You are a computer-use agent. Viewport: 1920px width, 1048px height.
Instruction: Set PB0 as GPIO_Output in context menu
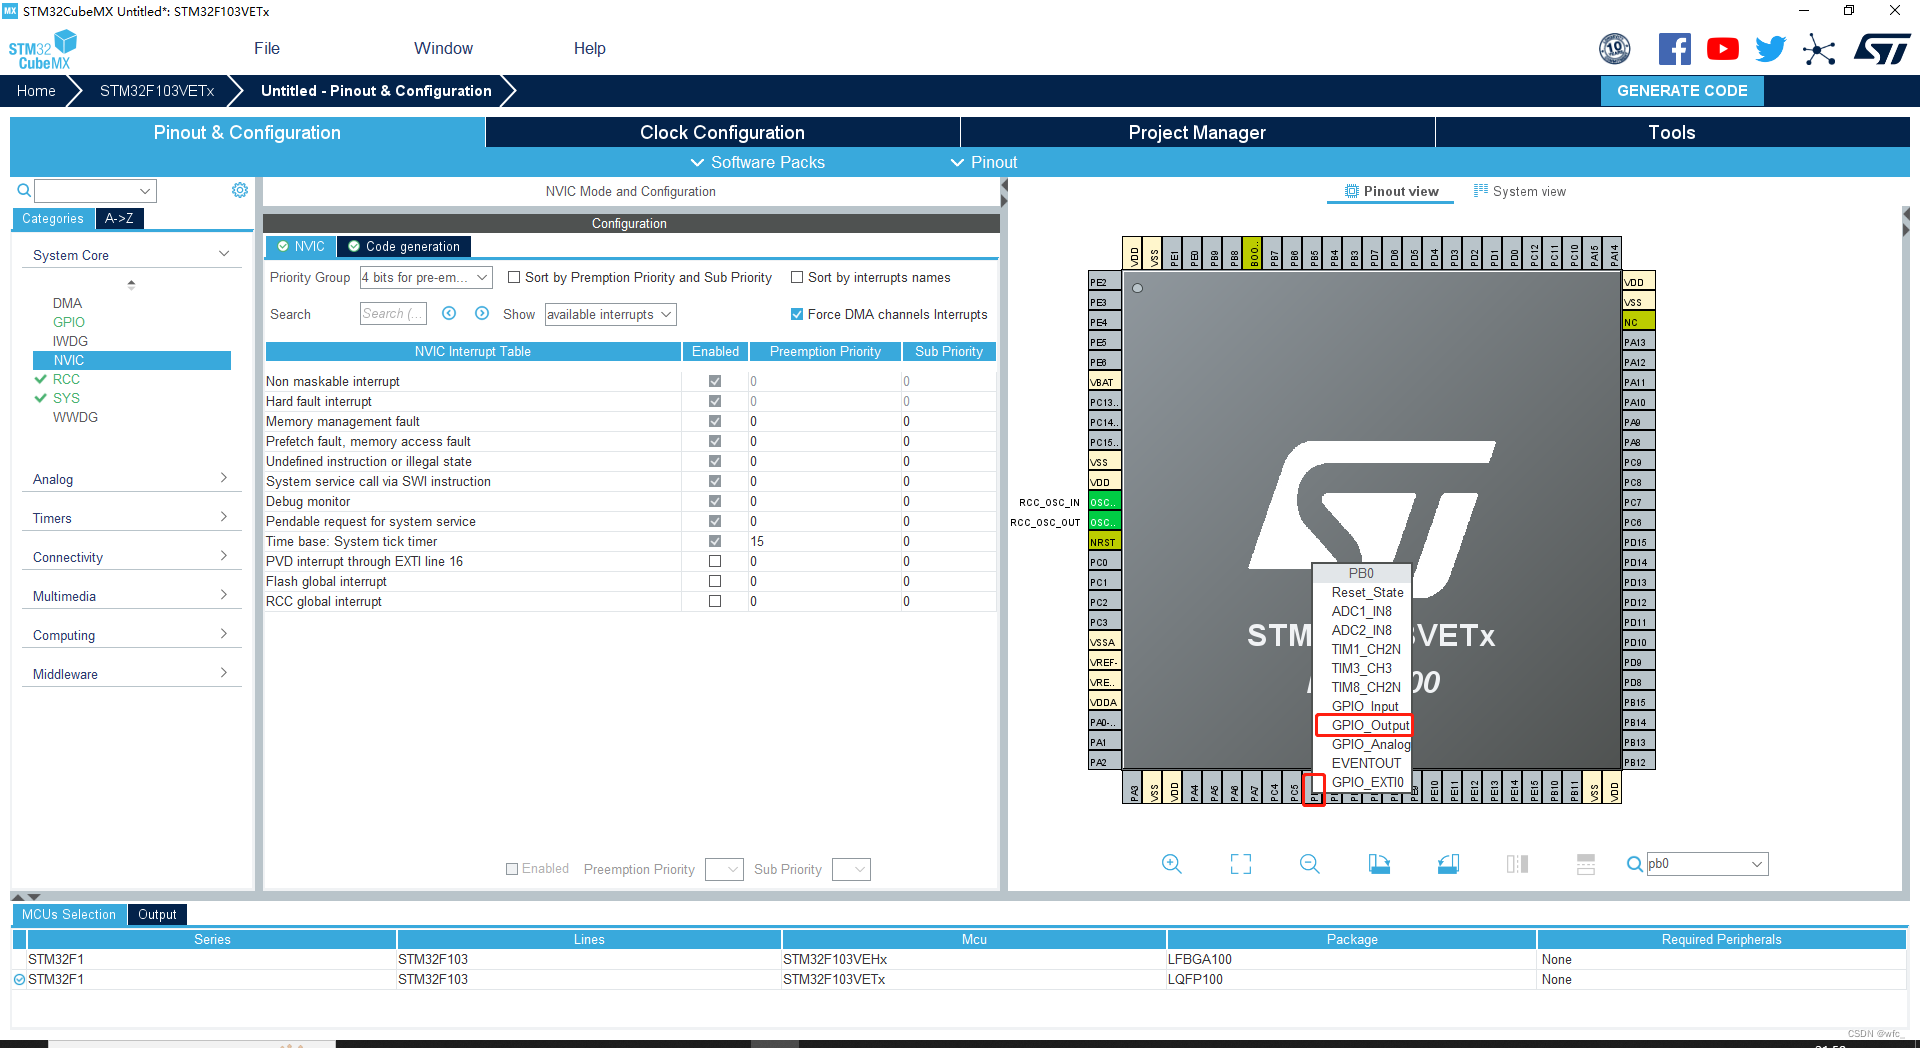pyautogui.click(x=1366, y=725)
